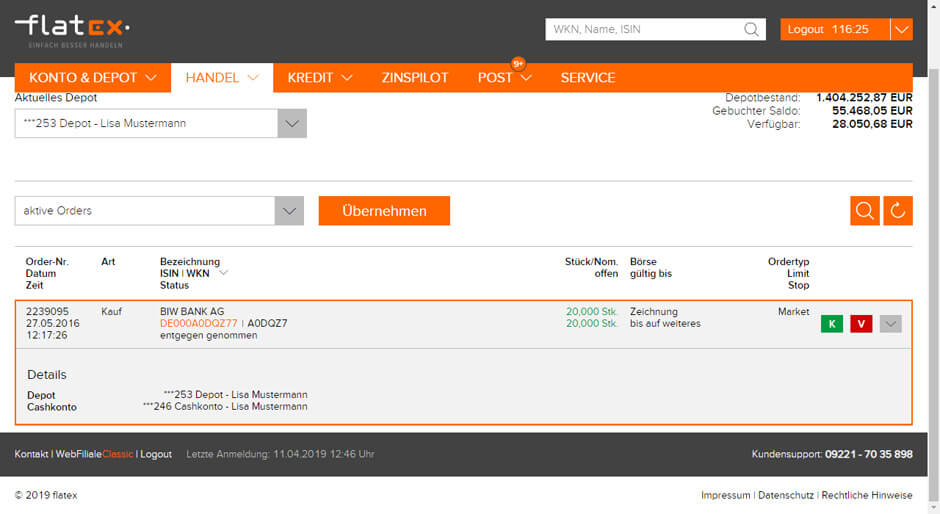Click the Kundensupport phone number
This screenshot has height=514, width=940.
[869, 455]
